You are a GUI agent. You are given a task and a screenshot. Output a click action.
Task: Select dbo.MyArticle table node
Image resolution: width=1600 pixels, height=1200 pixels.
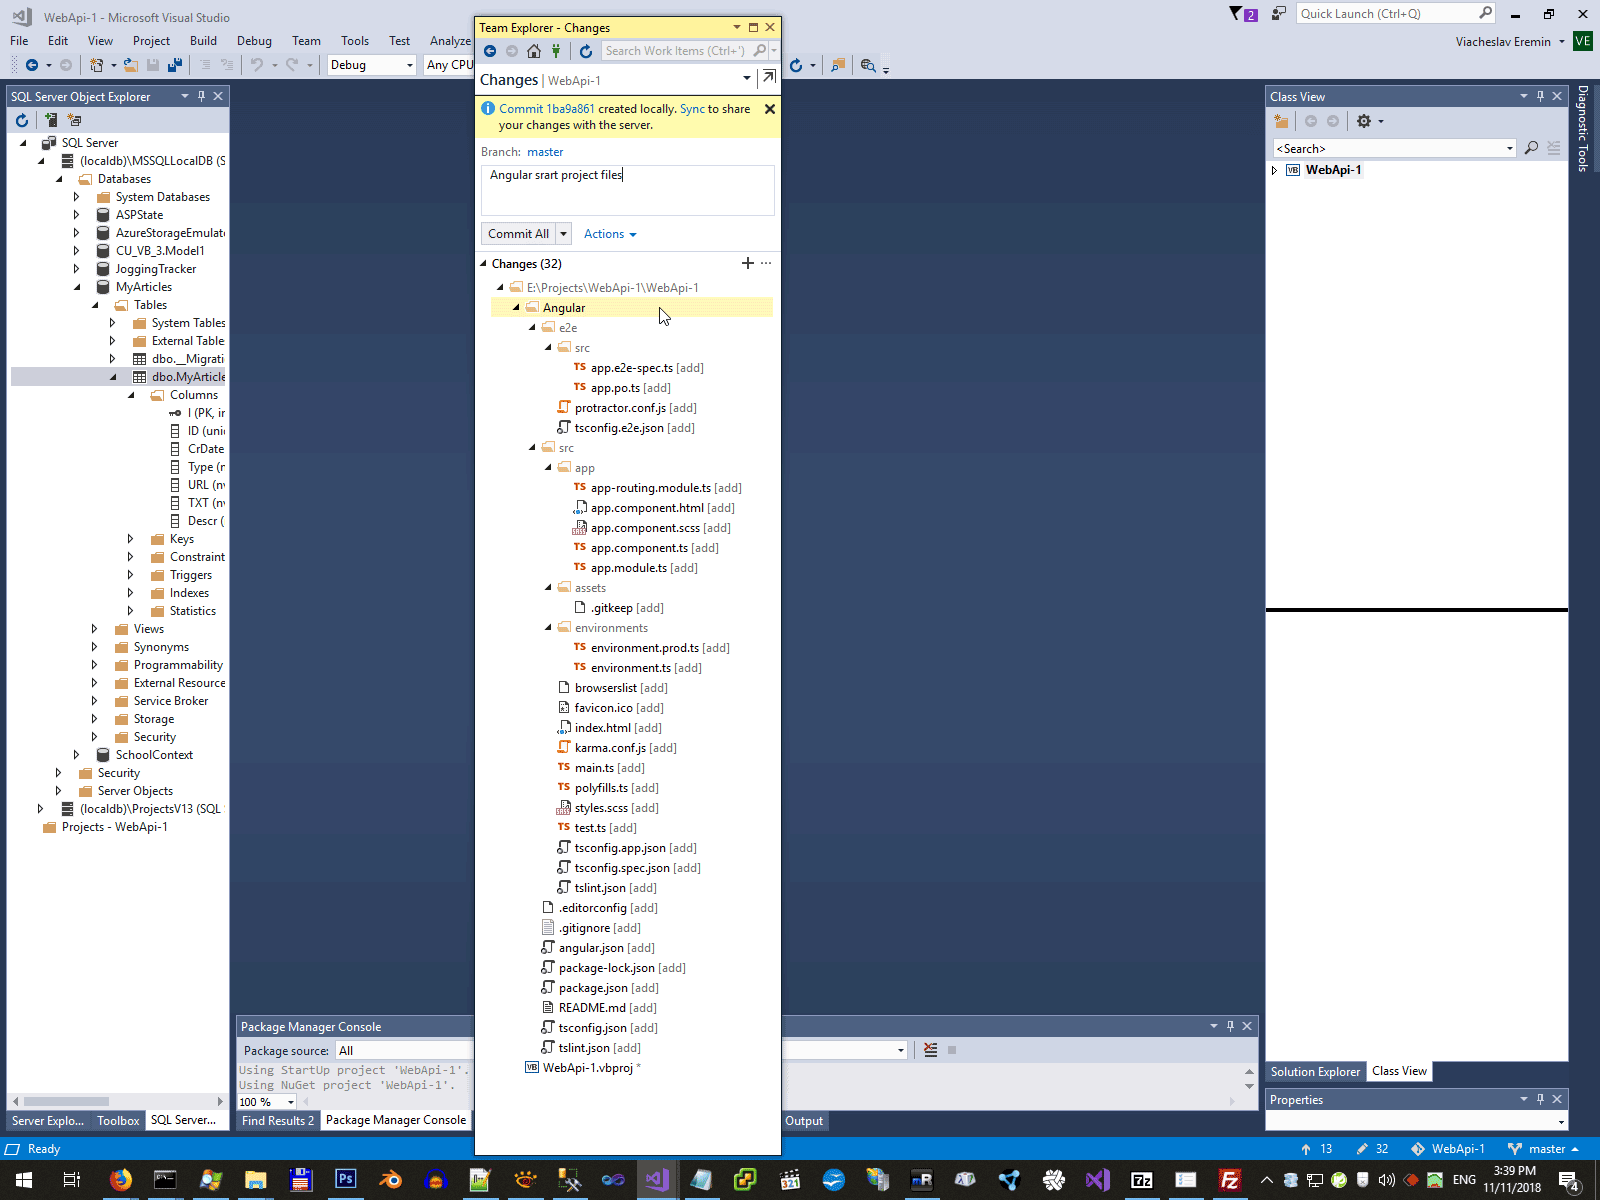(x=188, y=377)
